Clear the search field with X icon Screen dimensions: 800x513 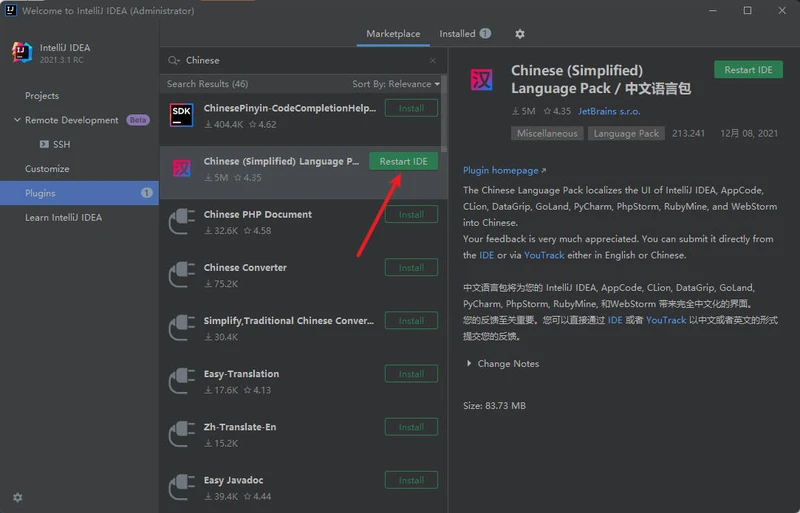pyautogui.click(x=433, y=61)
